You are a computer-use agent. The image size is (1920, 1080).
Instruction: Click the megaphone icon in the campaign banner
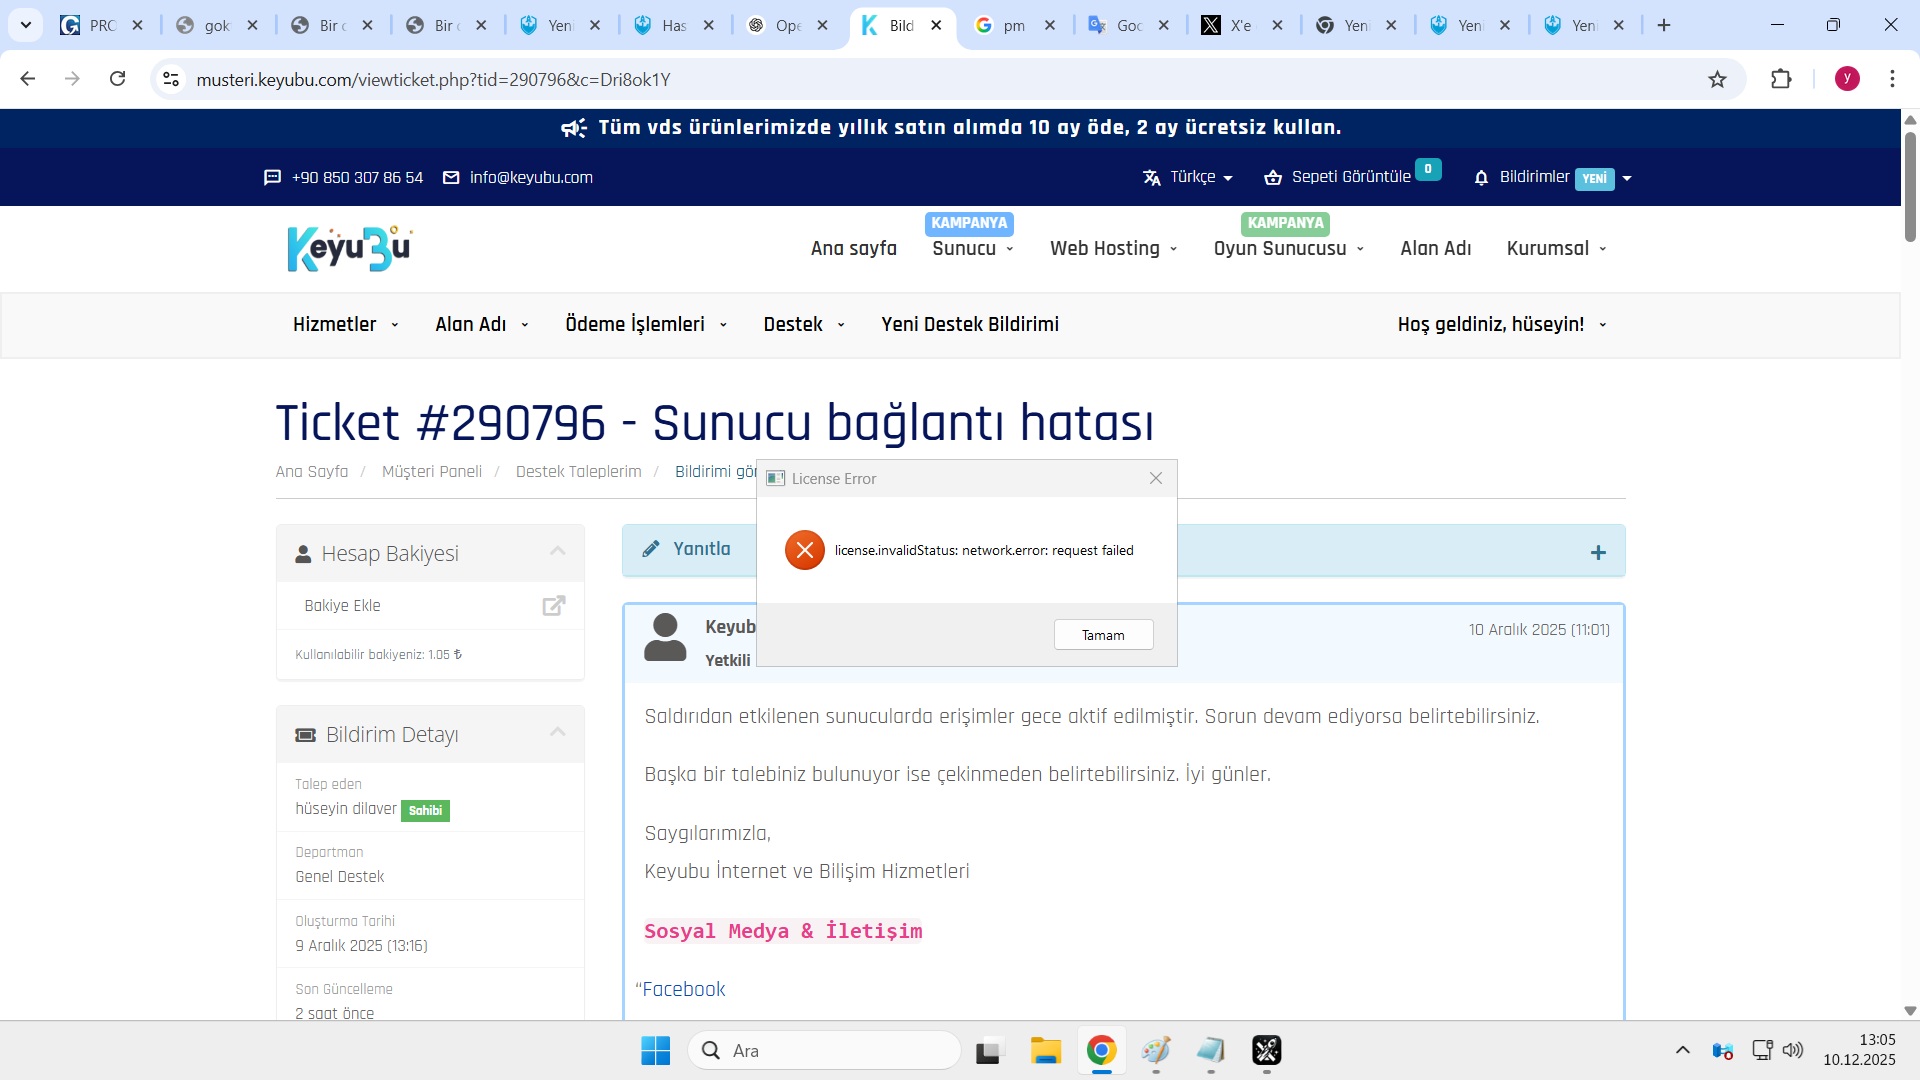click(x=574, y=128)
